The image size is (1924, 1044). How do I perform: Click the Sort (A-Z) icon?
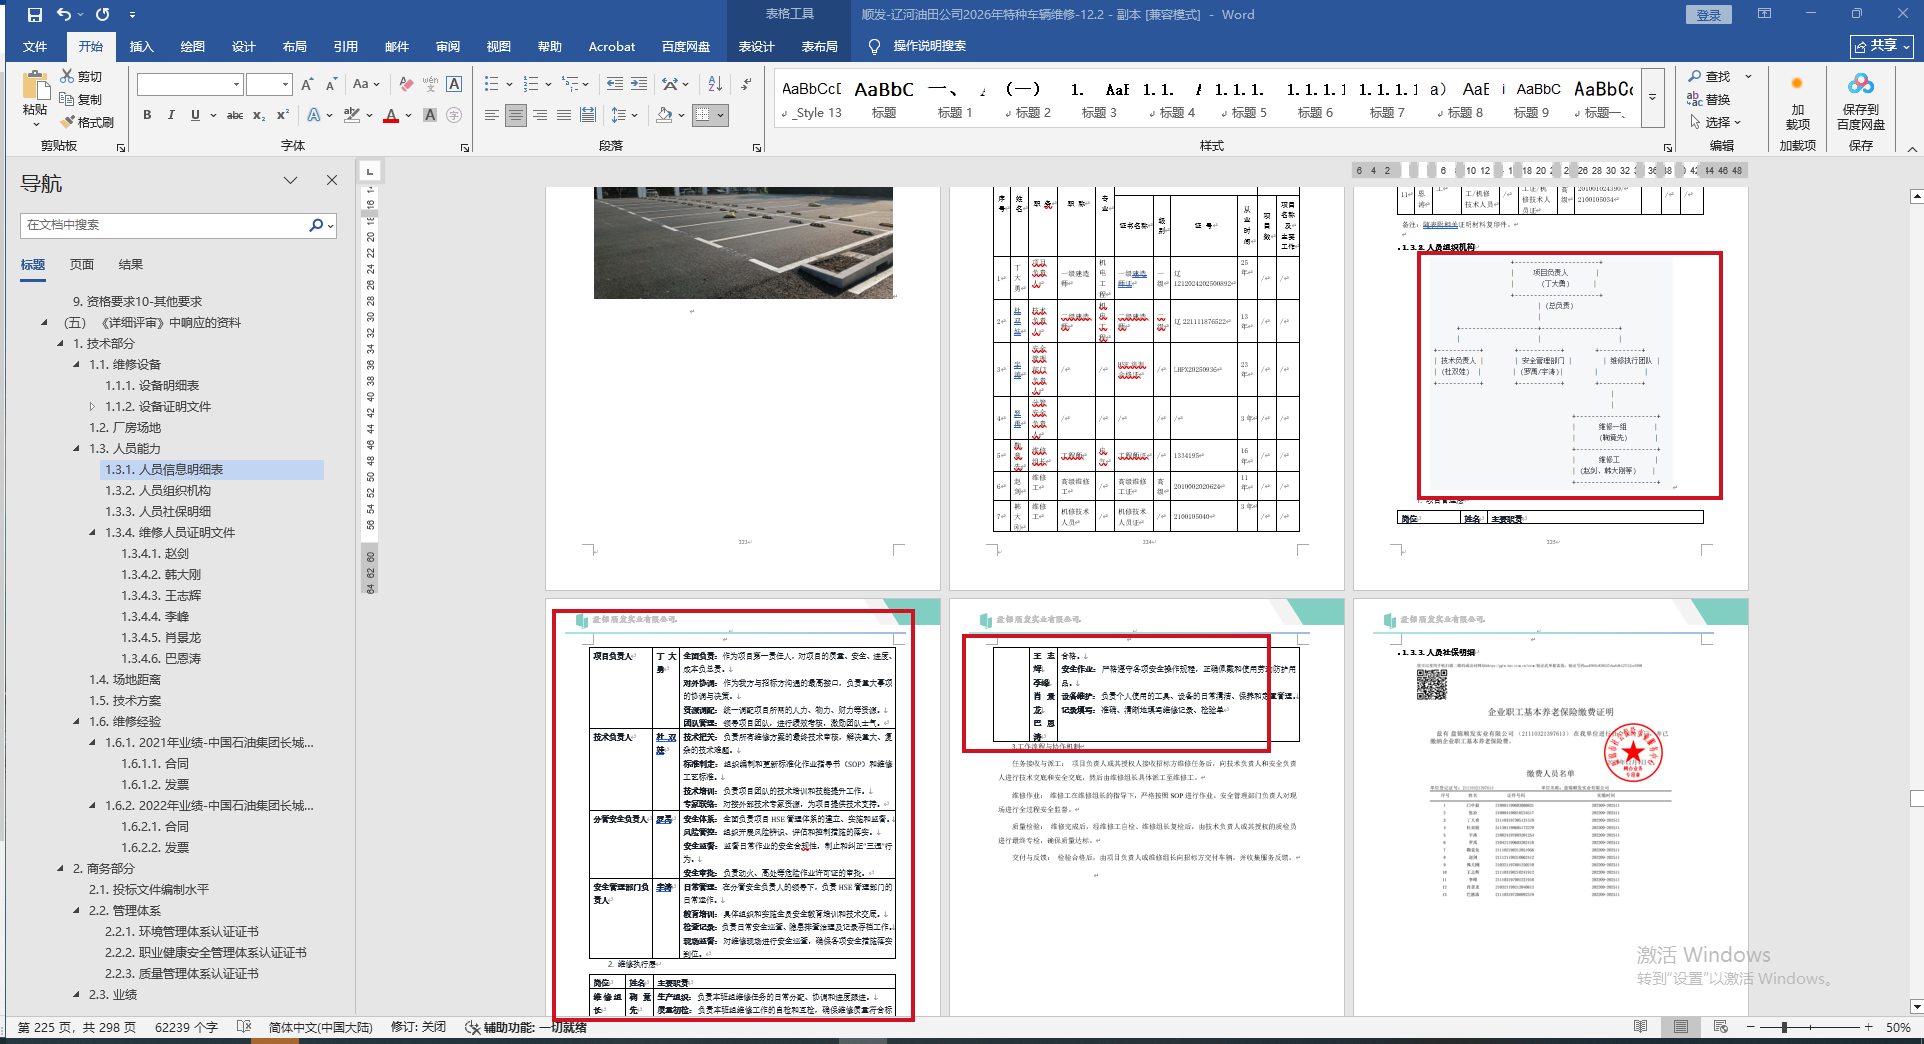click(715, 85)
